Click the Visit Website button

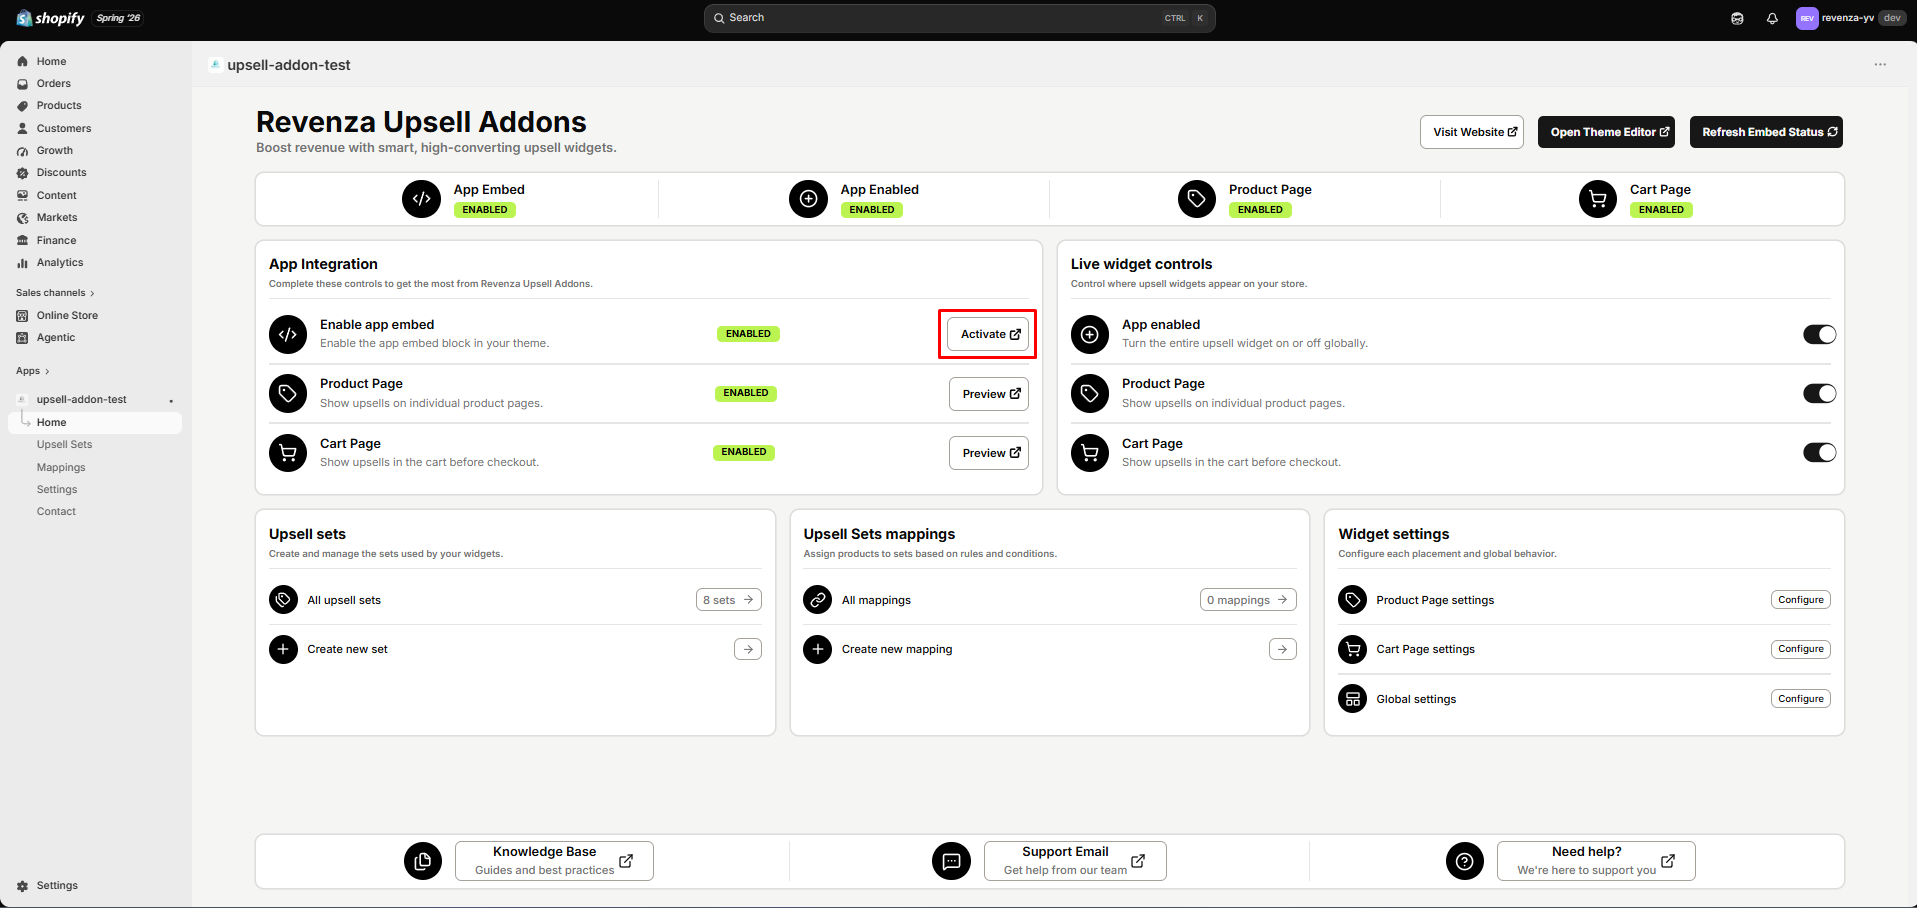pyautogui.click(x=1472, y=132)
